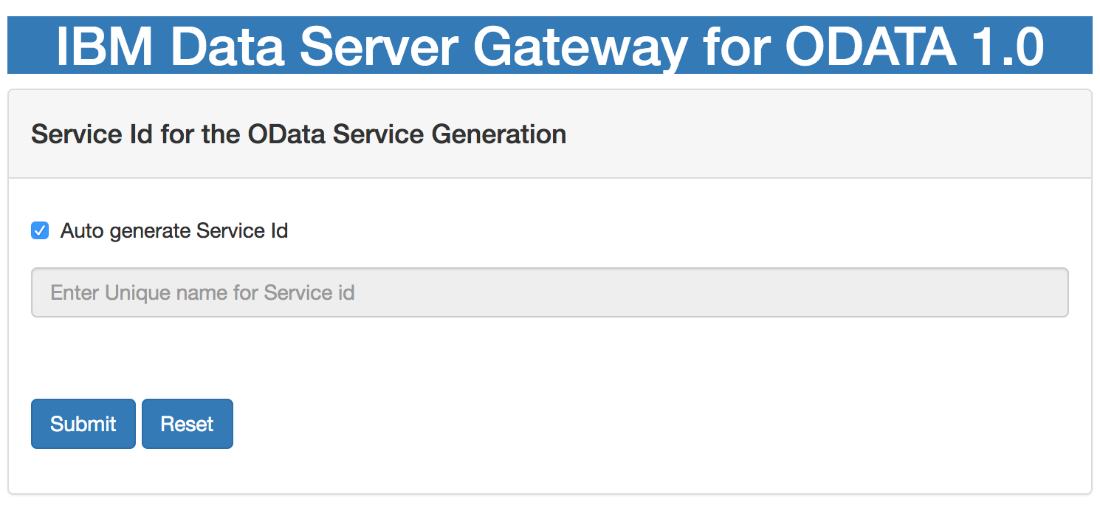Viewport: 1100px width, 508px height.
Task: Click the gray panel heading bar
Action: pyautogui.click(x=550, y=133)
